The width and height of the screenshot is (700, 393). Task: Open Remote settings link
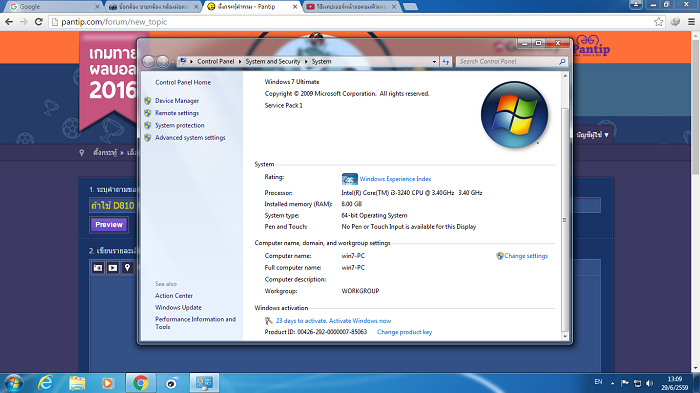[x=177, y=113]
